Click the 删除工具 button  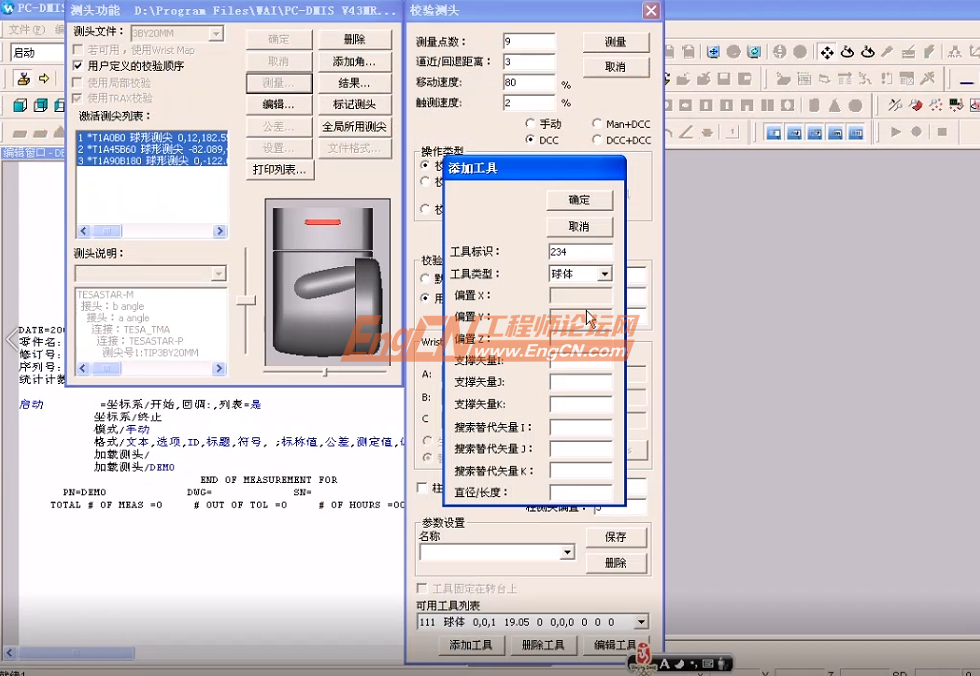[x=543, y=645]
